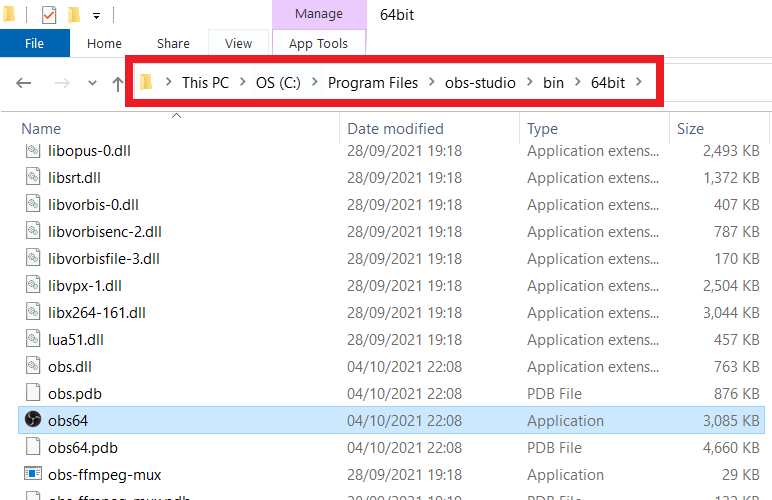
Task: Click the folder icon in address bar
Action: point(146,82)
